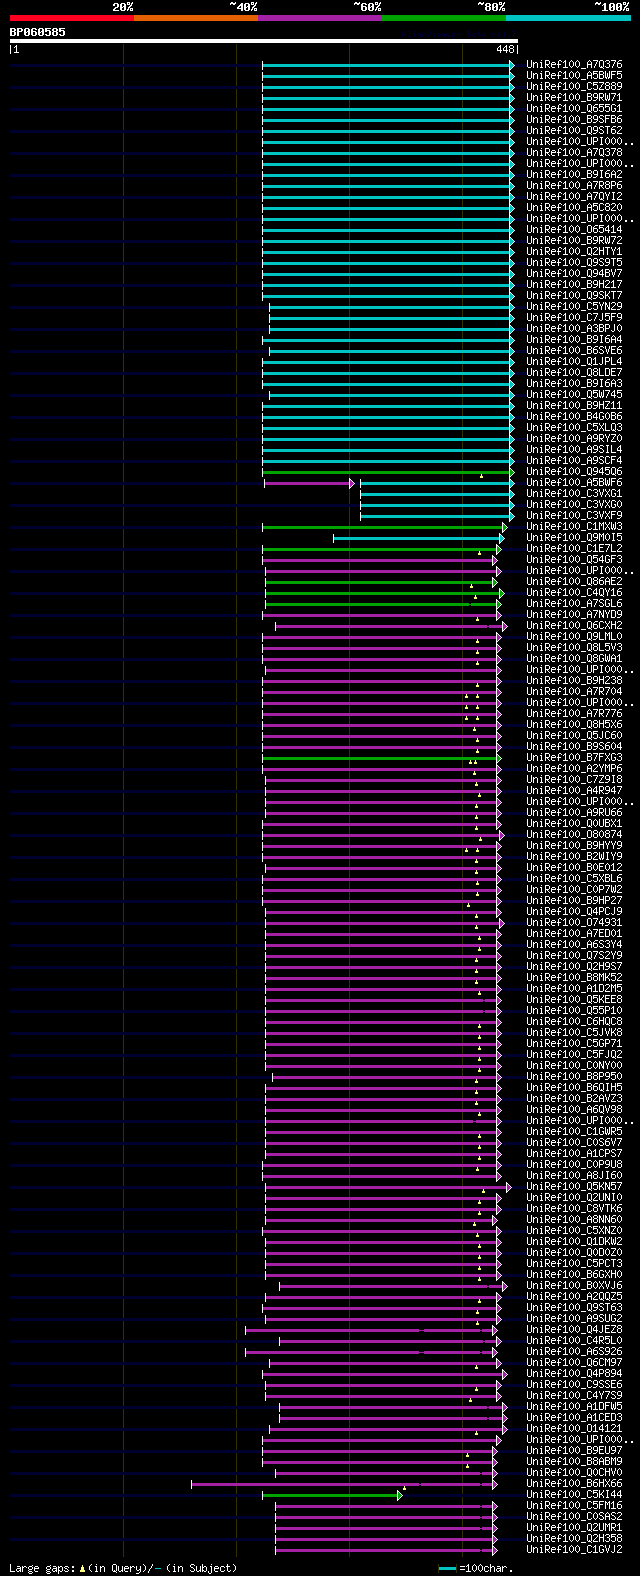Open hit UniRef100_C1E7L2
Screen dimensions: 640x1576
click(574, 549)
